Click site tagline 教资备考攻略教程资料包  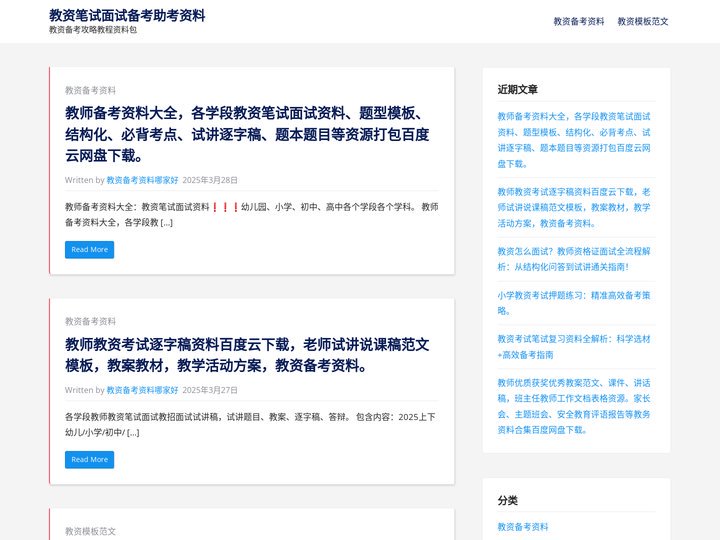coord(93,30)
